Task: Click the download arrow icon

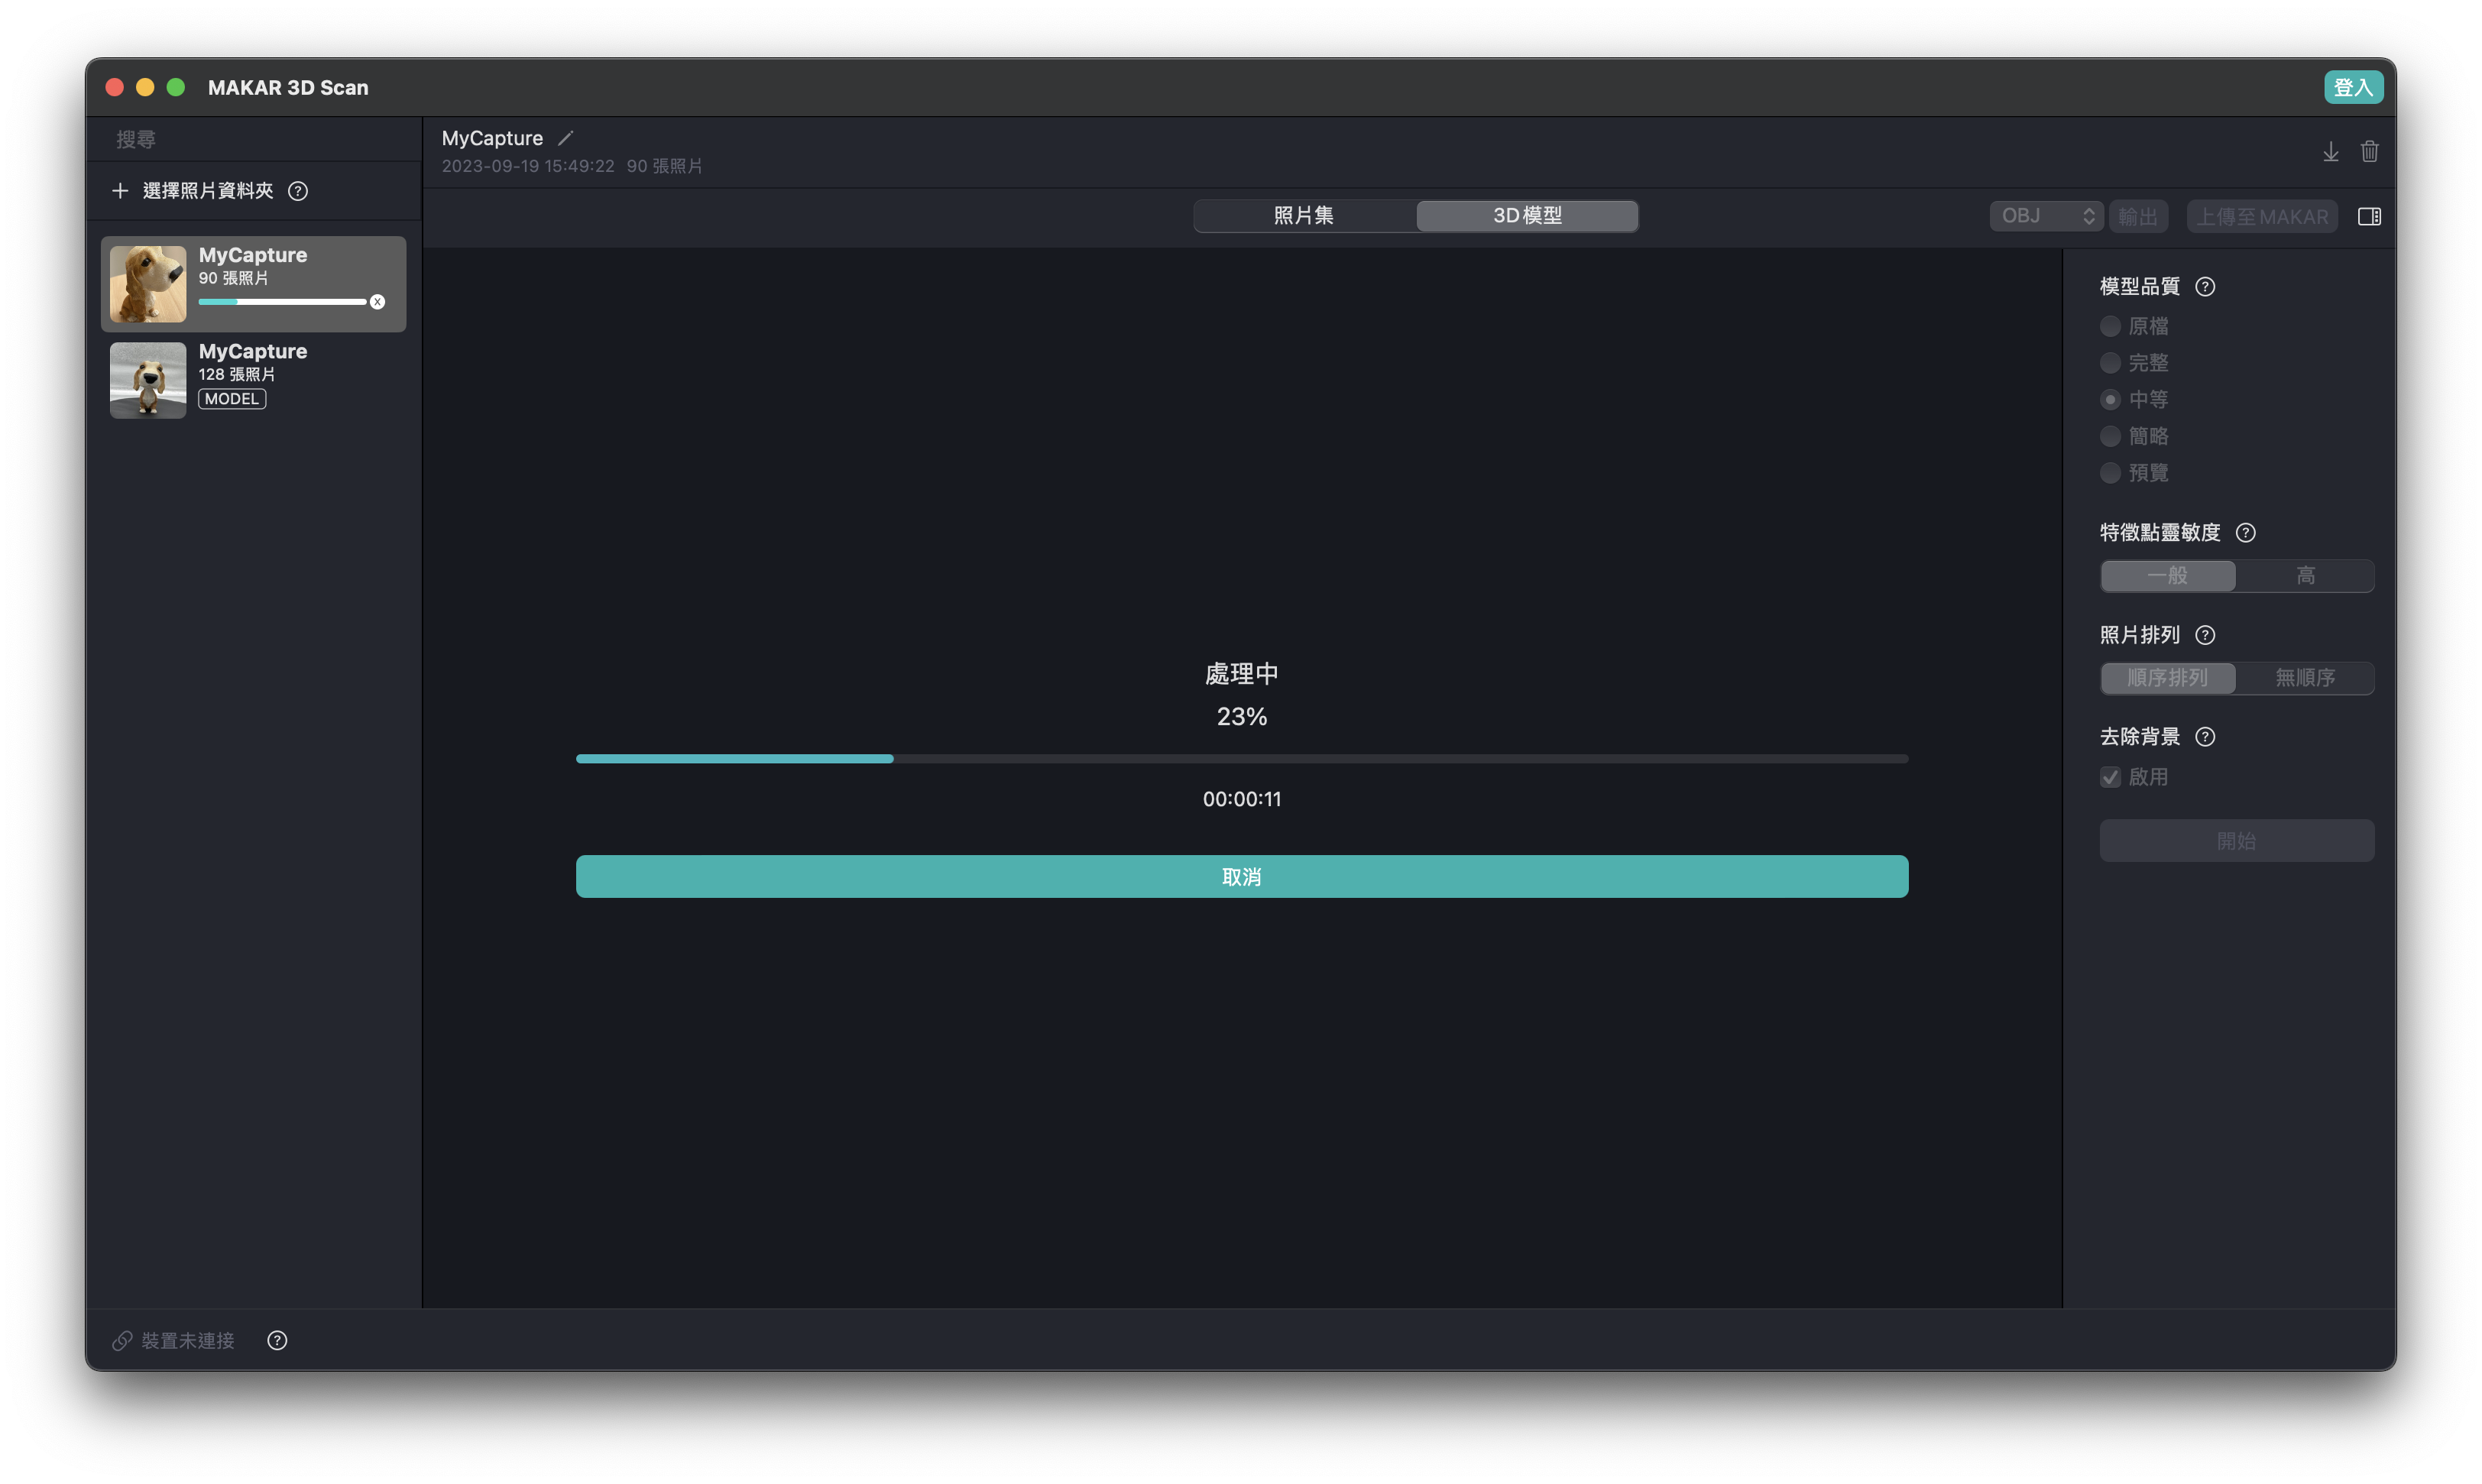Action: (2330, 151)
